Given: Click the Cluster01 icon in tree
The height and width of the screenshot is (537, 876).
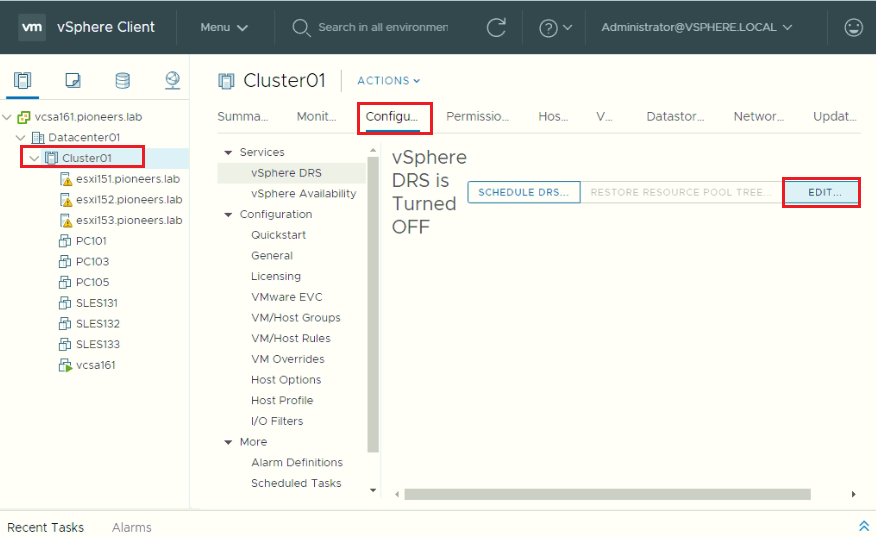Looking at the screenshot, I should (x=51, y=158).
